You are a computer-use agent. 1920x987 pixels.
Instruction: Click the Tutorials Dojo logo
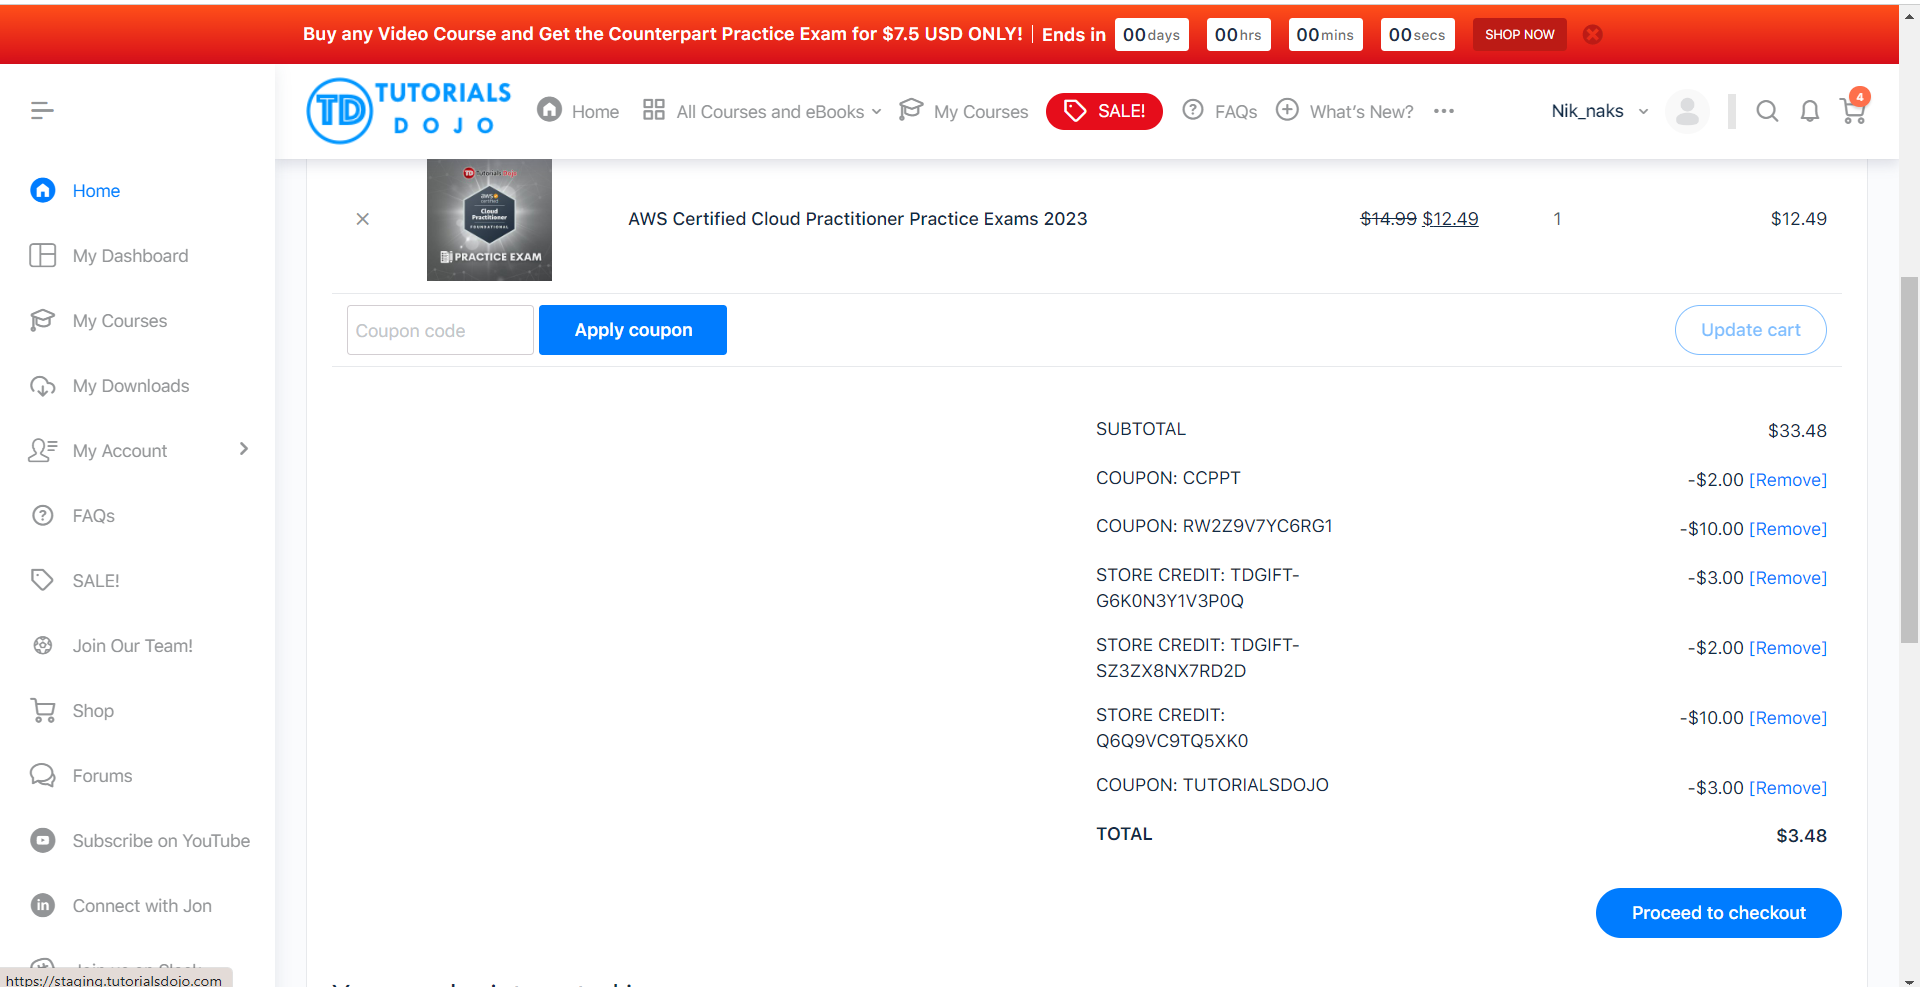(409, 111)
